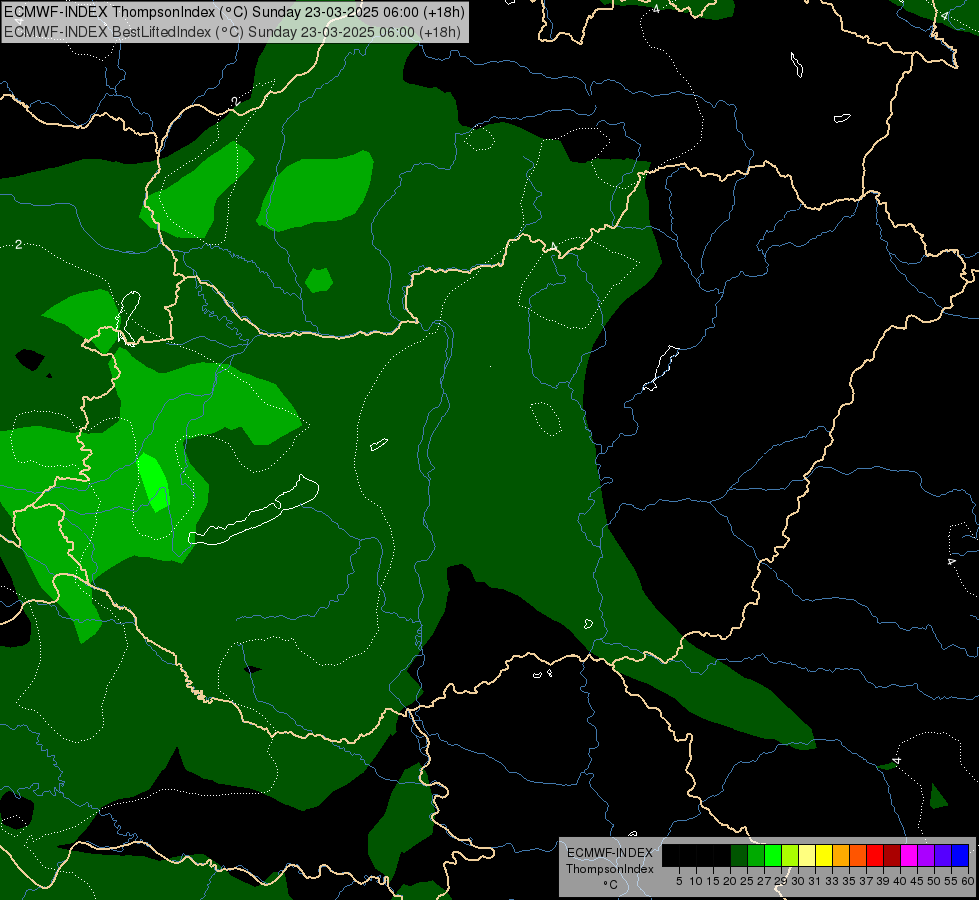Select the blue 55–60 legend swatch
This screenshot has width=979, height=900.
tap(960, 855)
